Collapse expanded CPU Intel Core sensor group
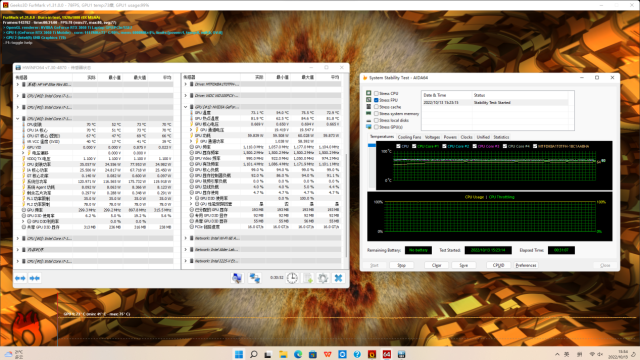Screen dimensions: 640x360 coord(18,118)
